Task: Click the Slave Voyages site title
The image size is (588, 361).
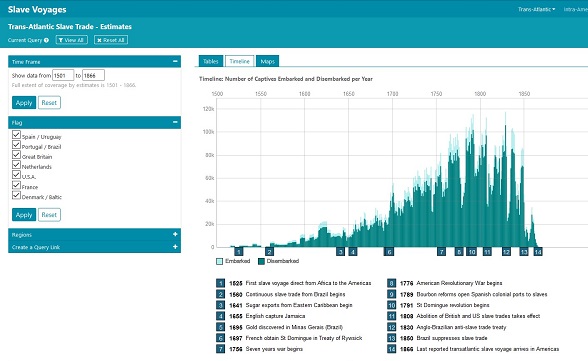Action: coord(37,10)
